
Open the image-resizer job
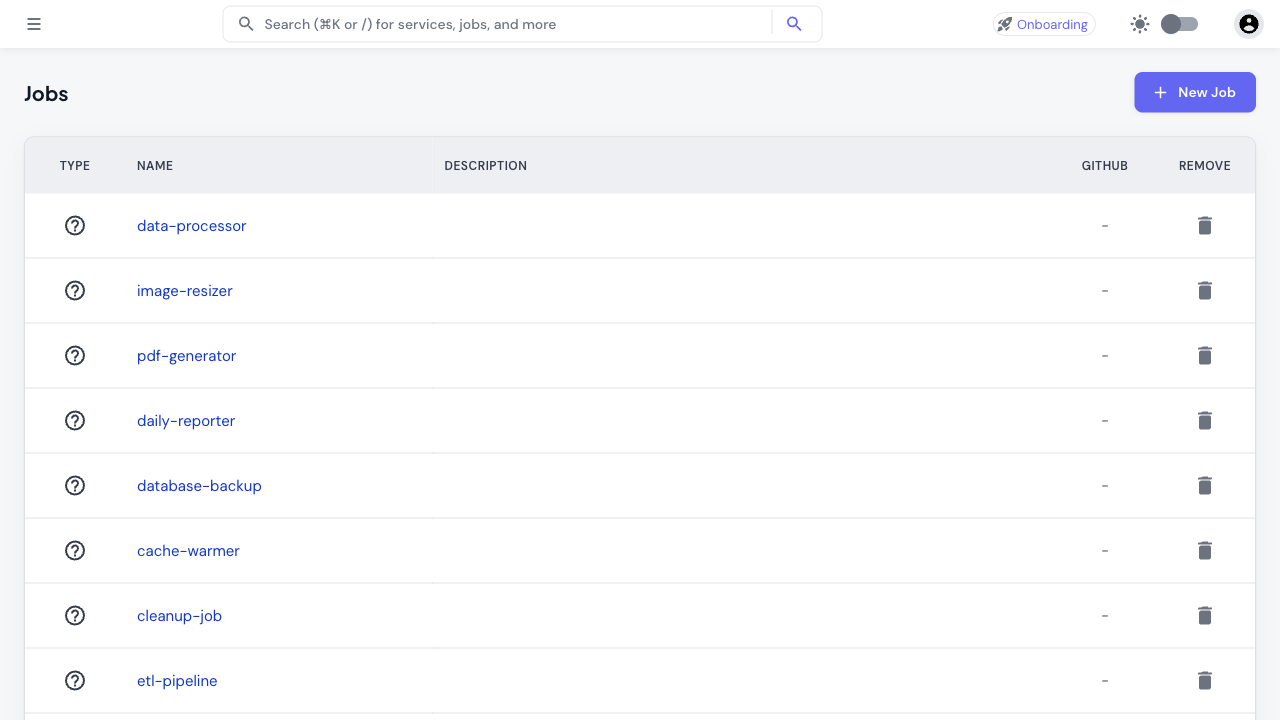[184, 290]
